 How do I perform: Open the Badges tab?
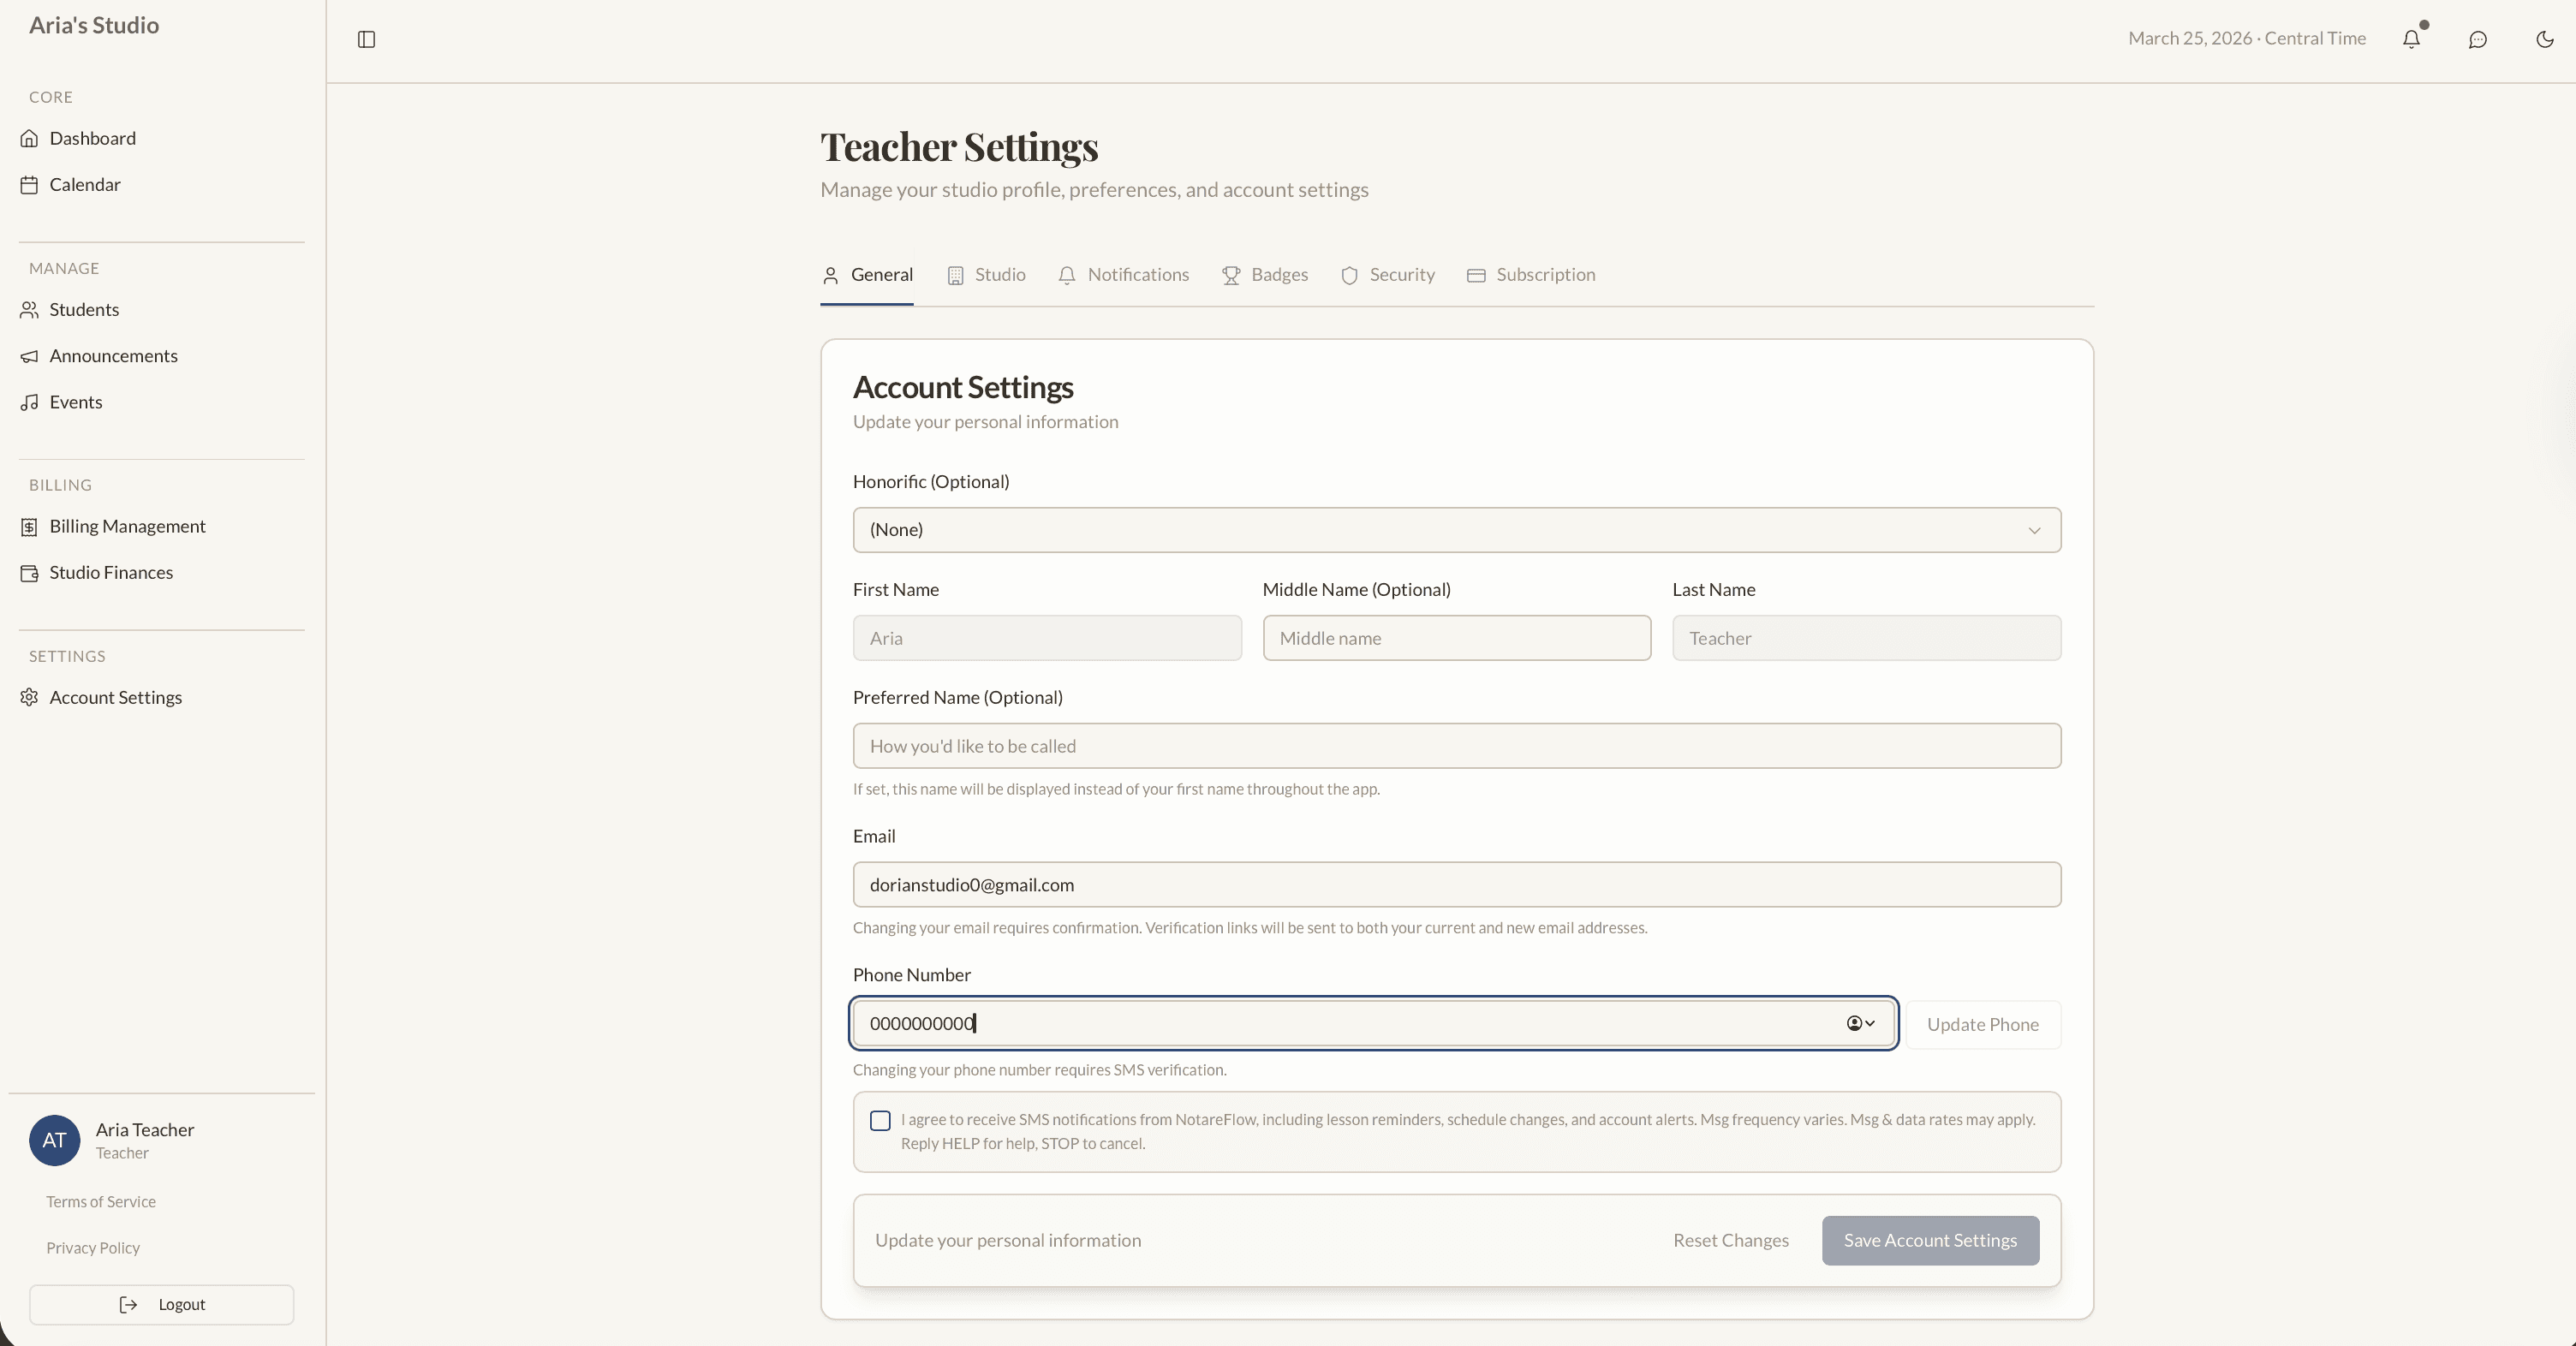click(x=1264, y=275)
